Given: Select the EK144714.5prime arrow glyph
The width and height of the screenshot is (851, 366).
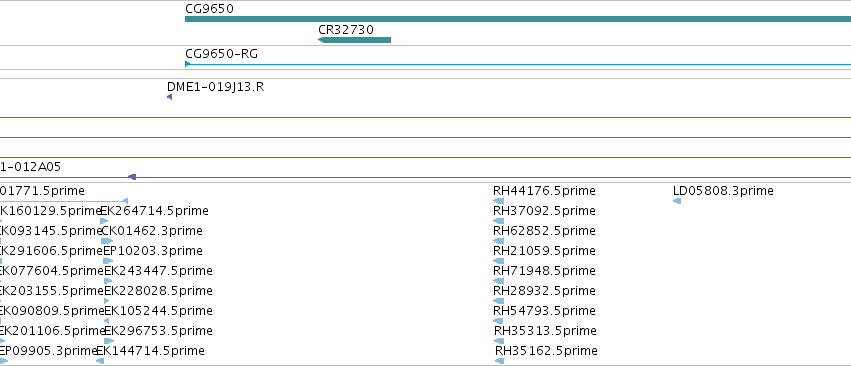Looking at the screenshot, I should [100, 361].
